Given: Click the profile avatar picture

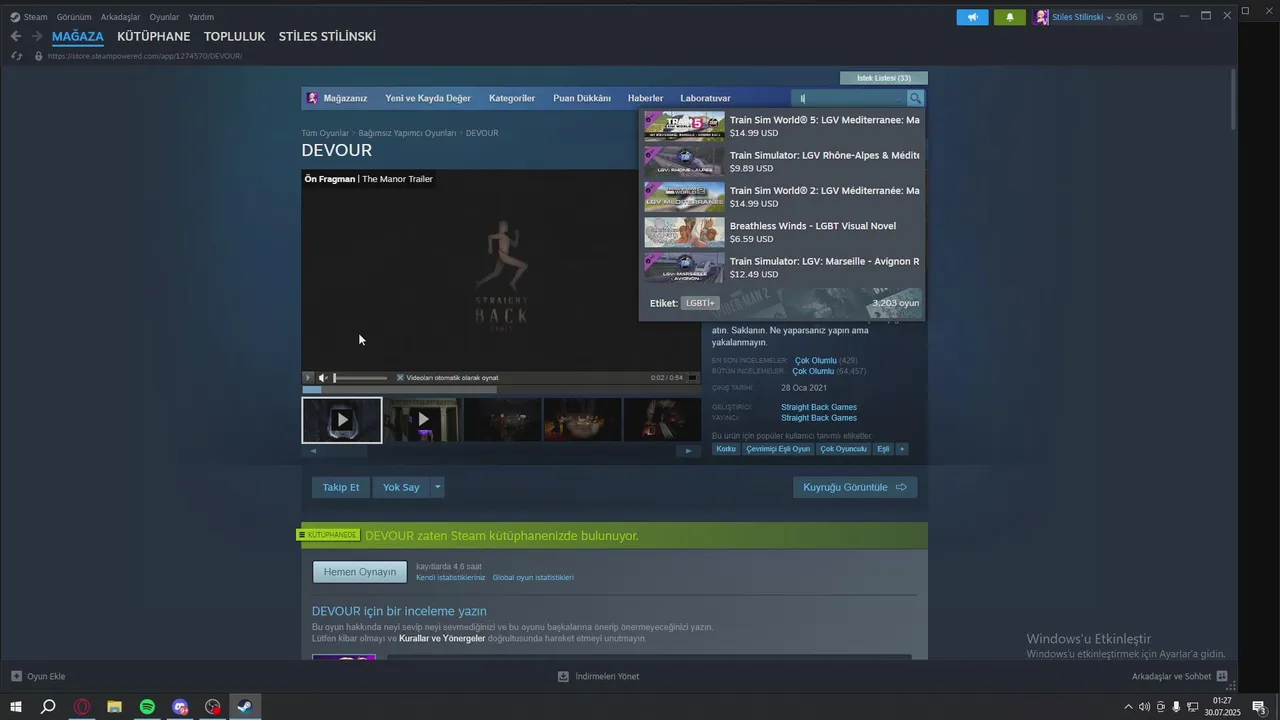Looking at the screenshot, I should click(x=1042, y=17).
